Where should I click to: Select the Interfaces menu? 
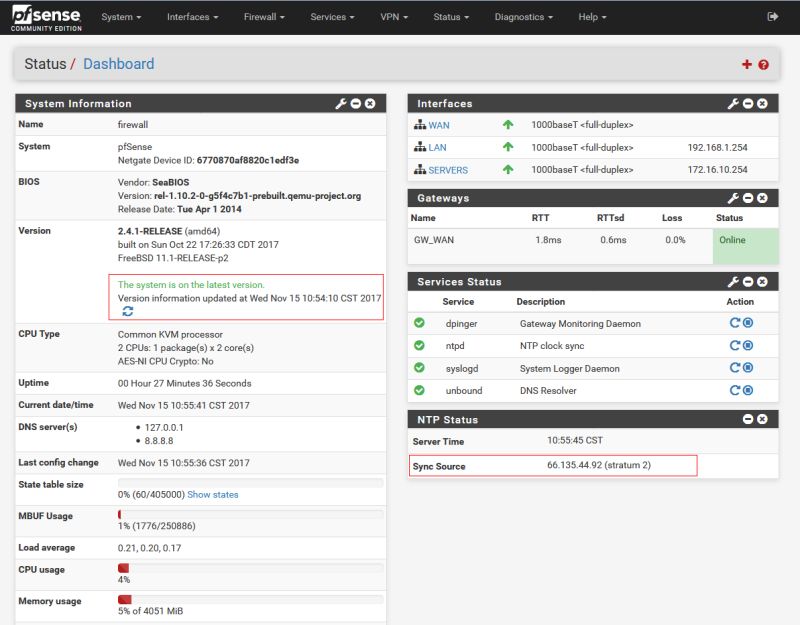[190, 16]
